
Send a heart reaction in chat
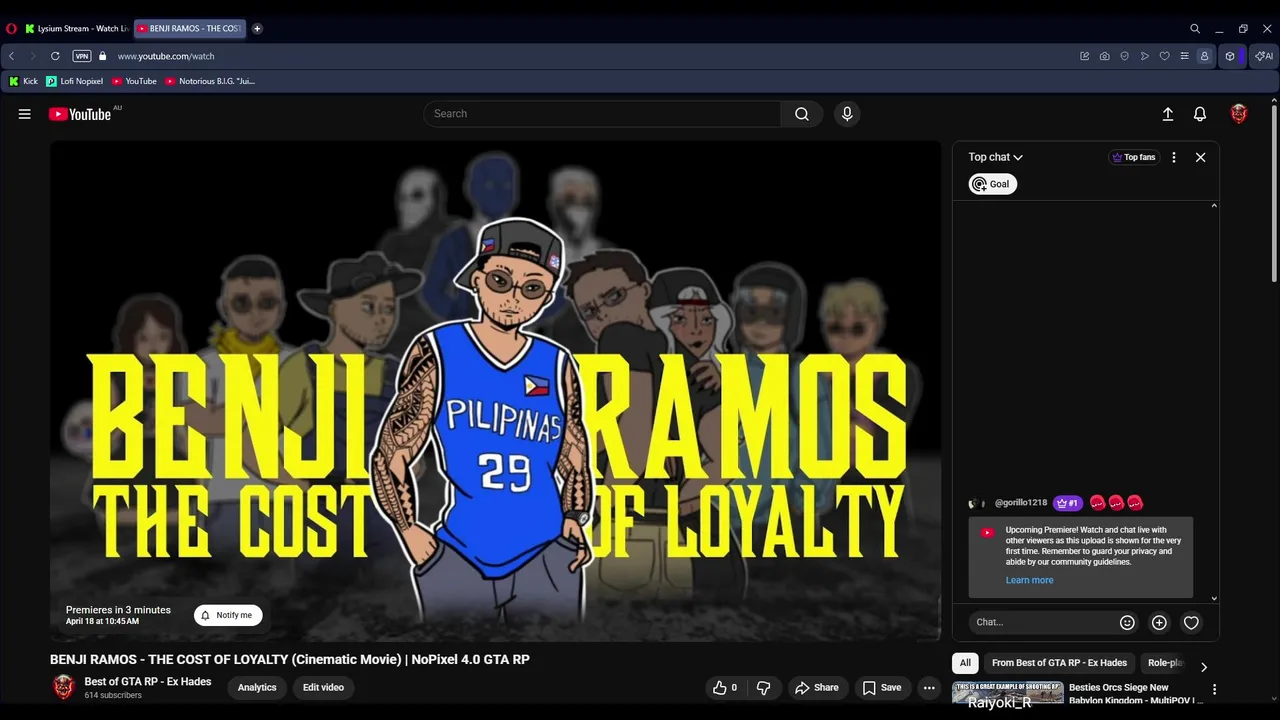[1191, 622]
